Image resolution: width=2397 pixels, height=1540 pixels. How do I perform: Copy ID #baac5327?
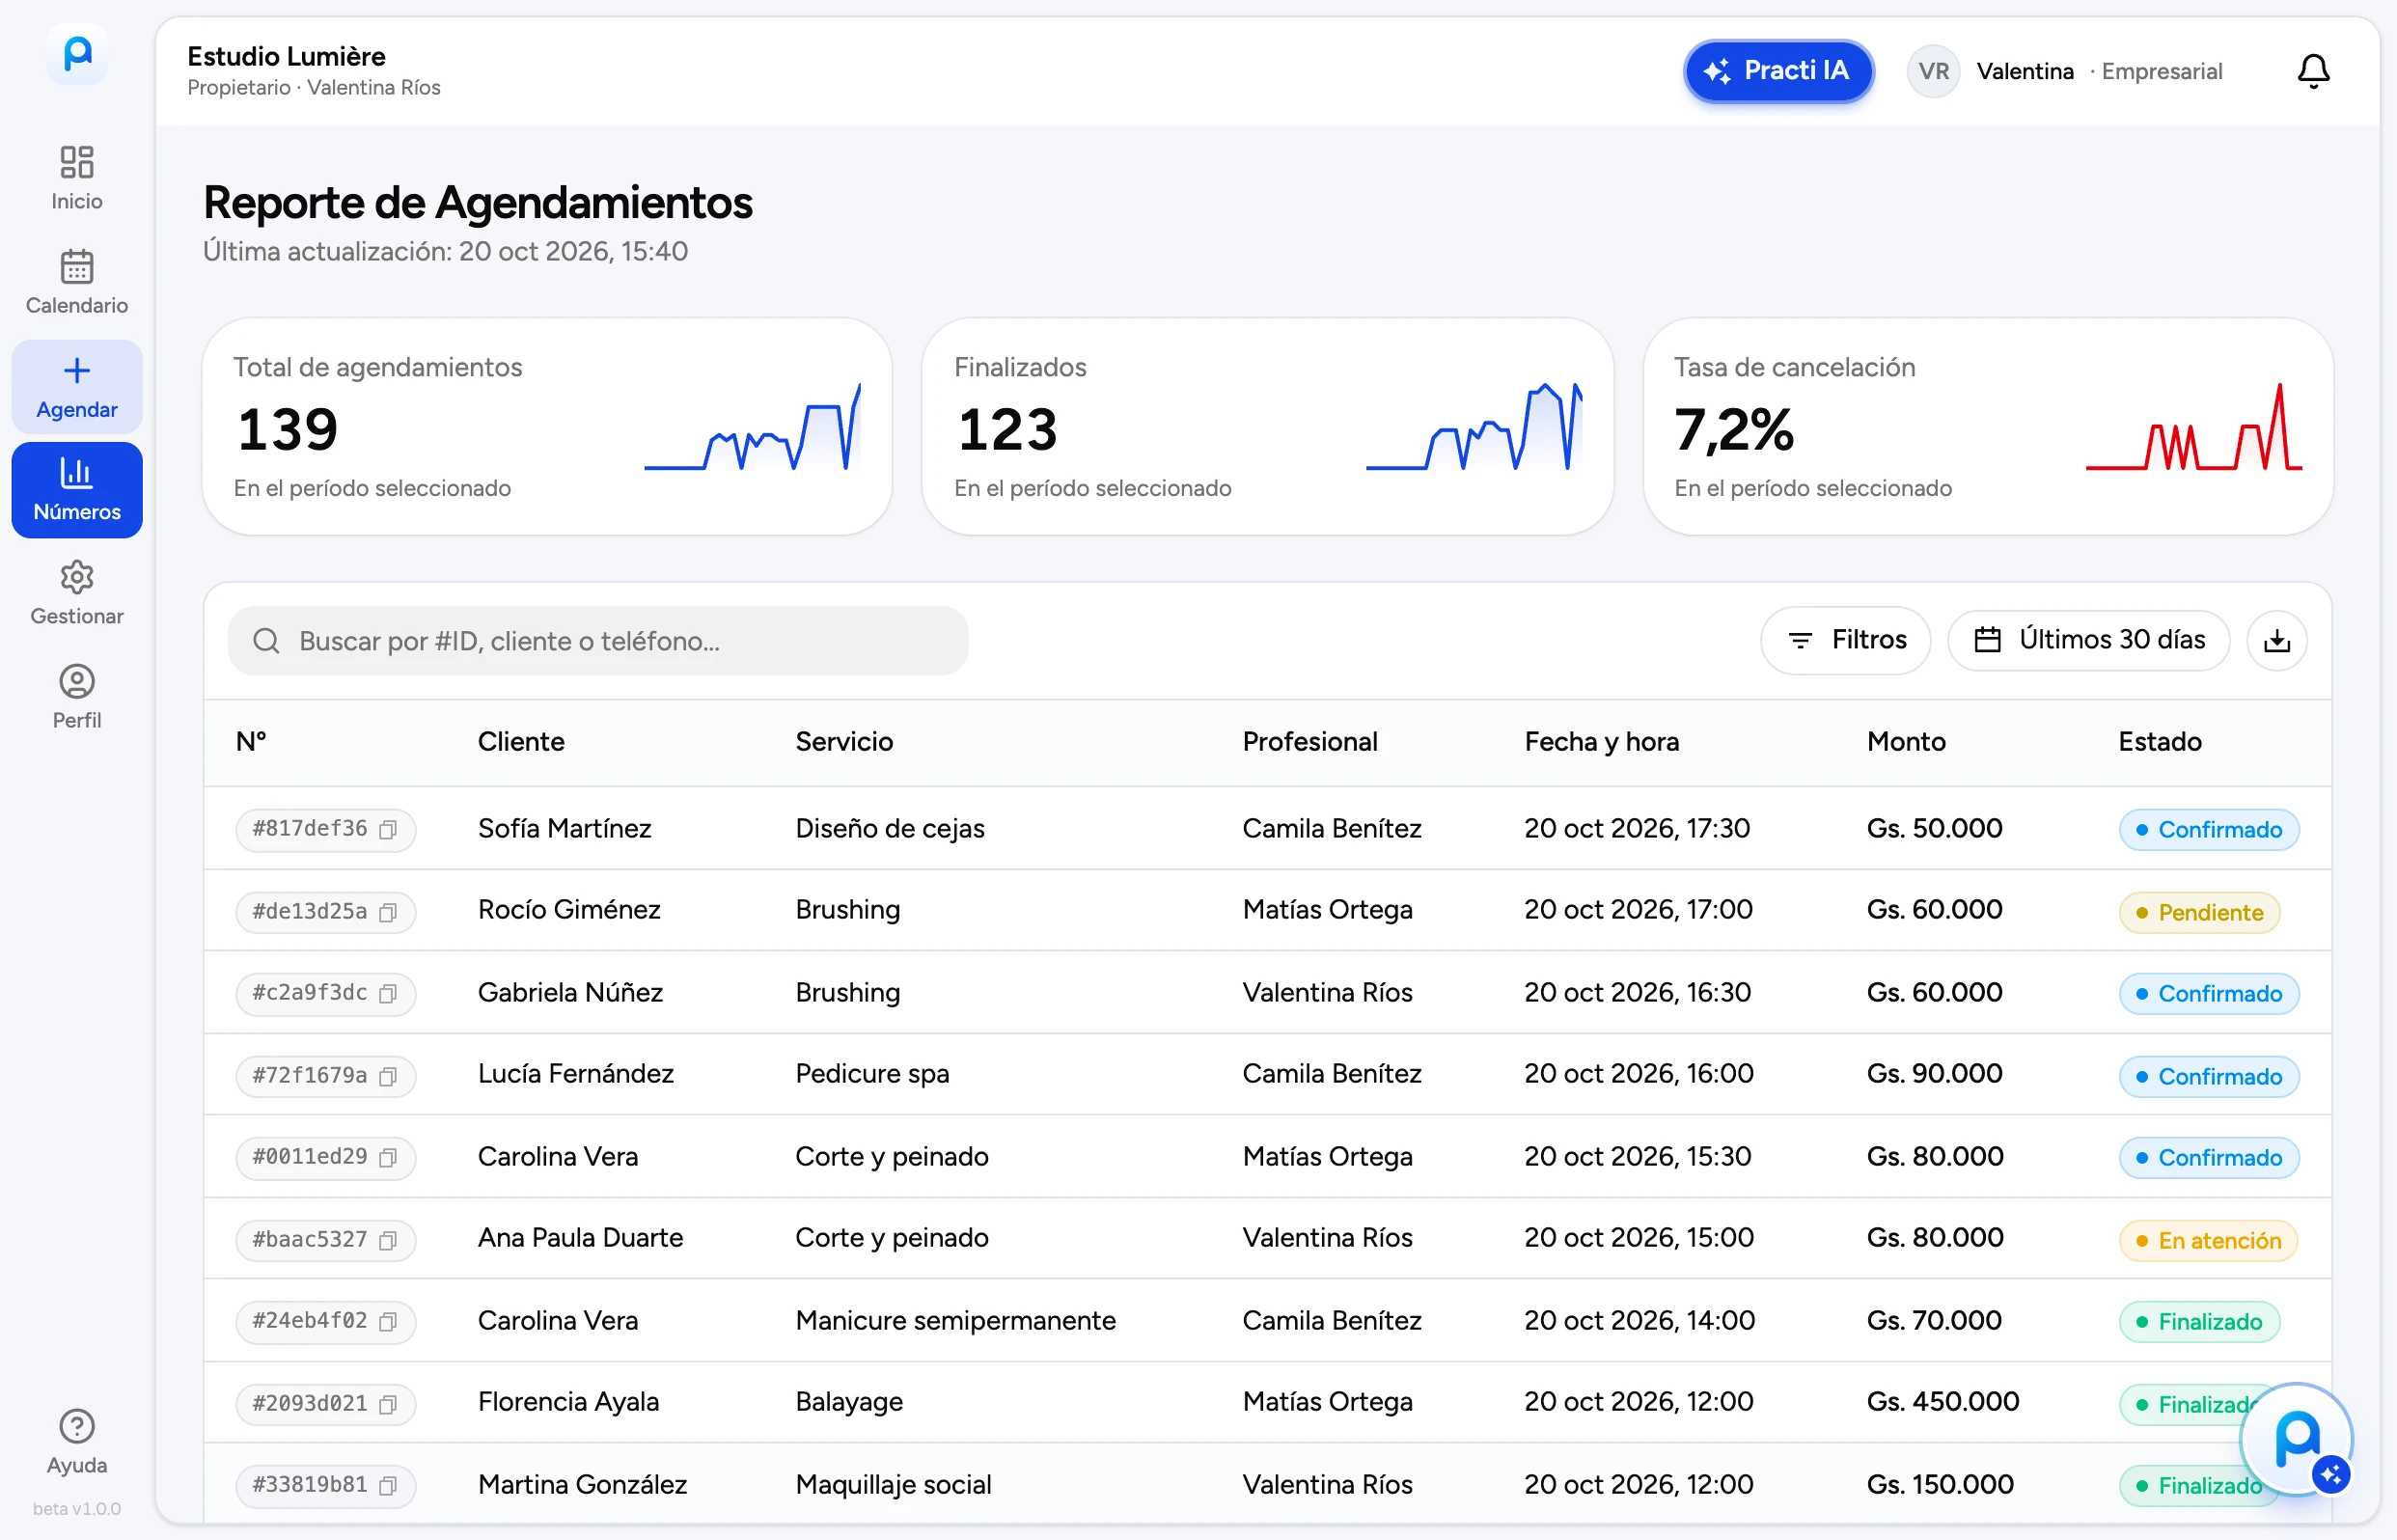388,1240
